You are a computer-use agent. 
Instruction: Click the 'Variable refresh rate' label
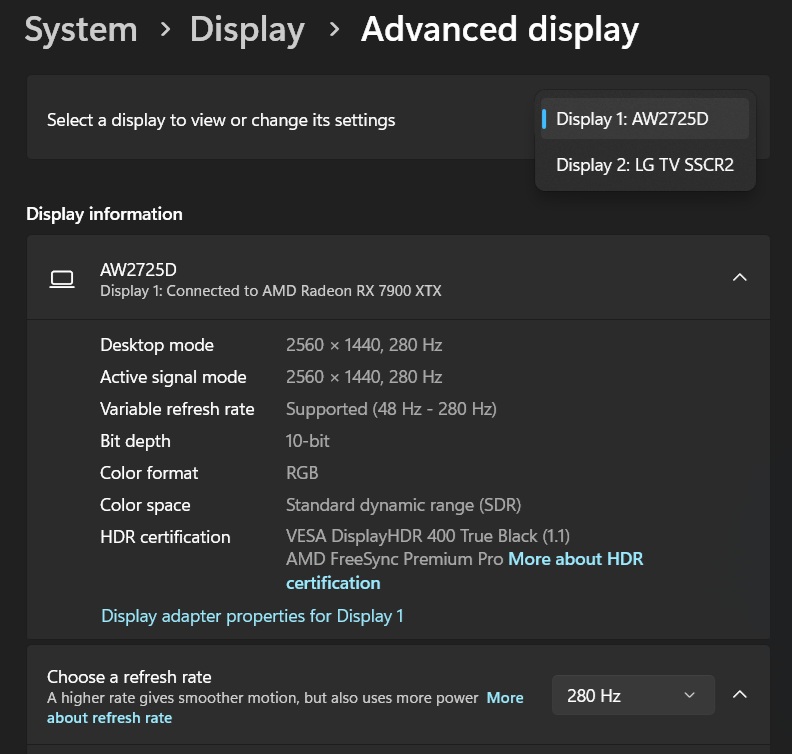(x=177, y=409)
